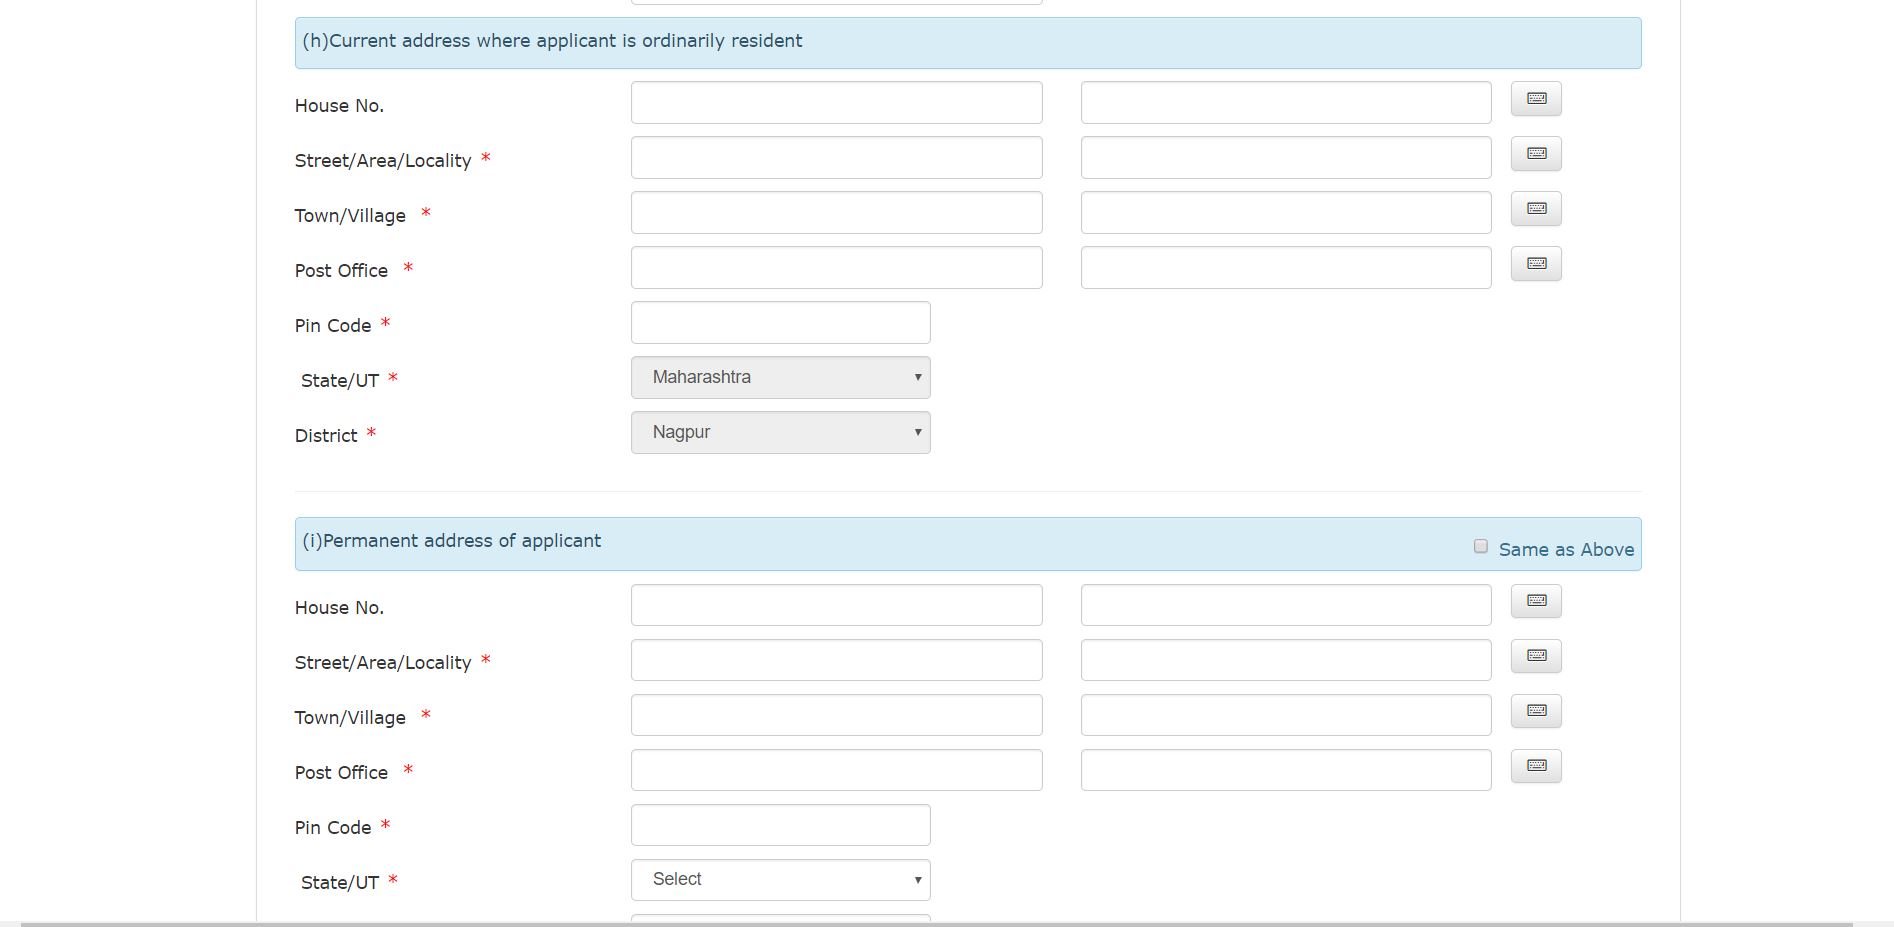Click permanent address Pin Code field
Screen dimensions: 1894x927
[780, 825]
